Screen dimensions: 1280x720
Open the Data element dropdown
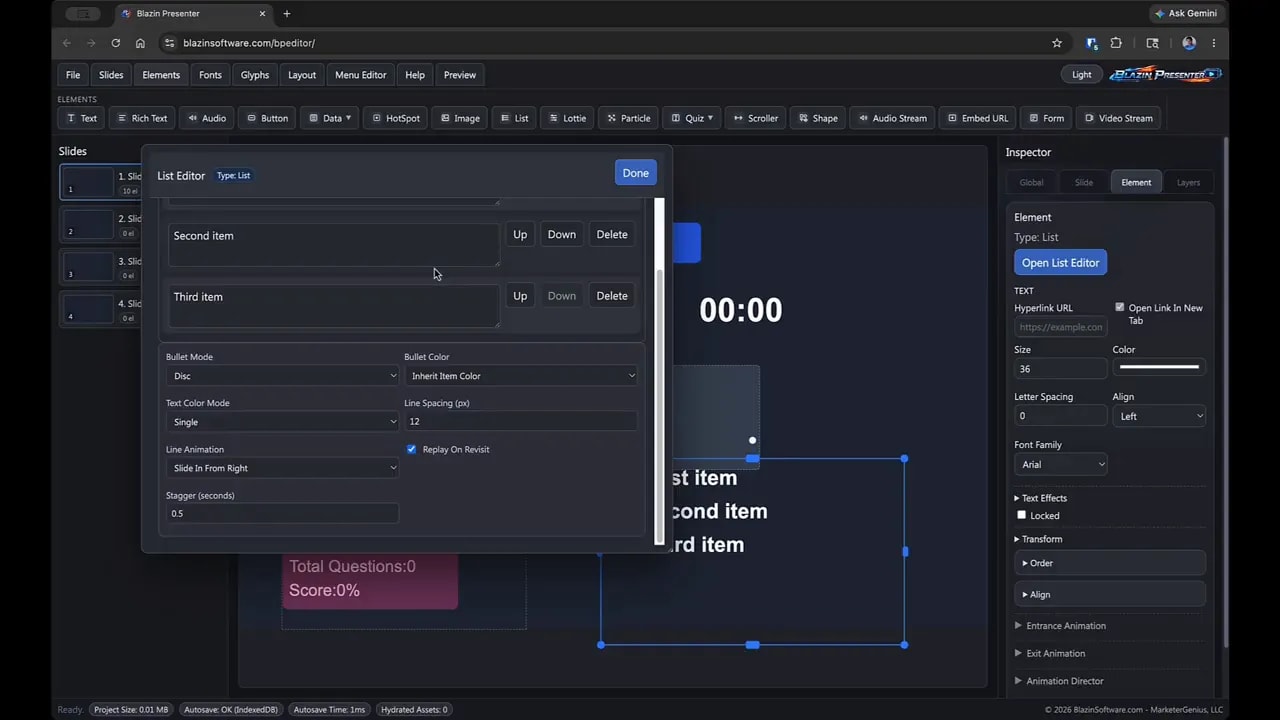coord(329,118)
